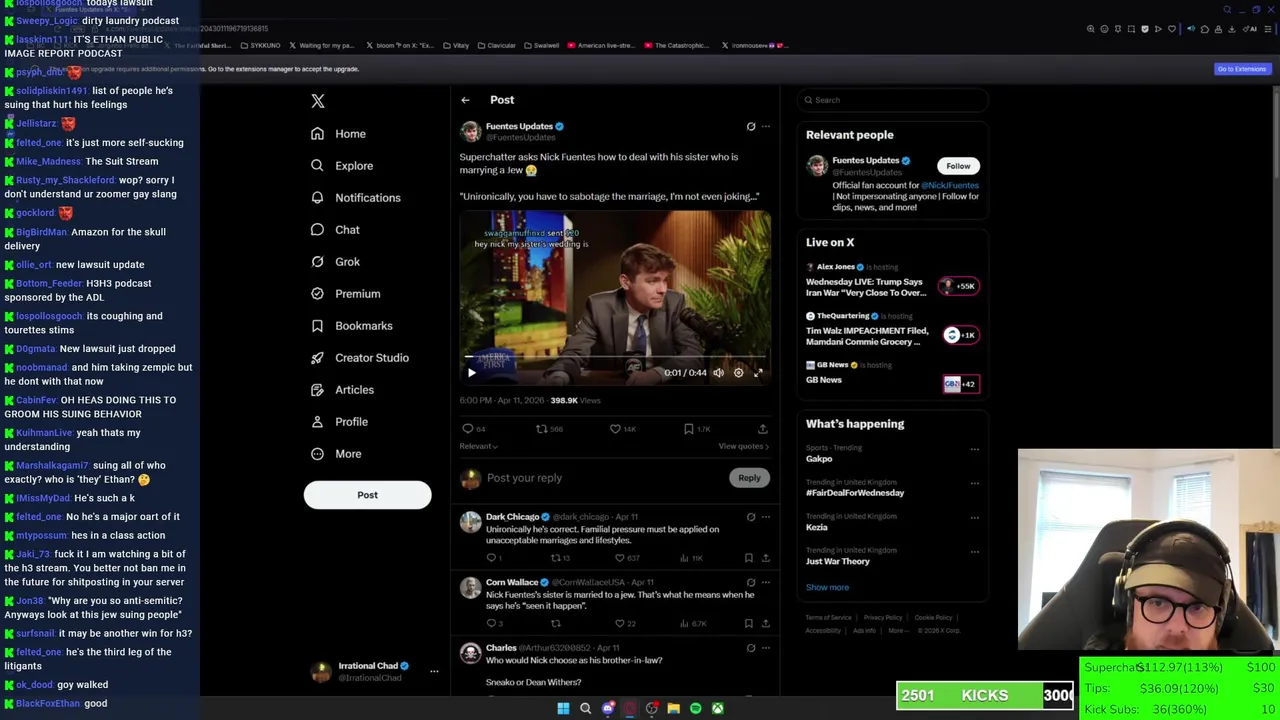Open Discord from the taskbar
The image size is (1280, 720).
point(607,709)
